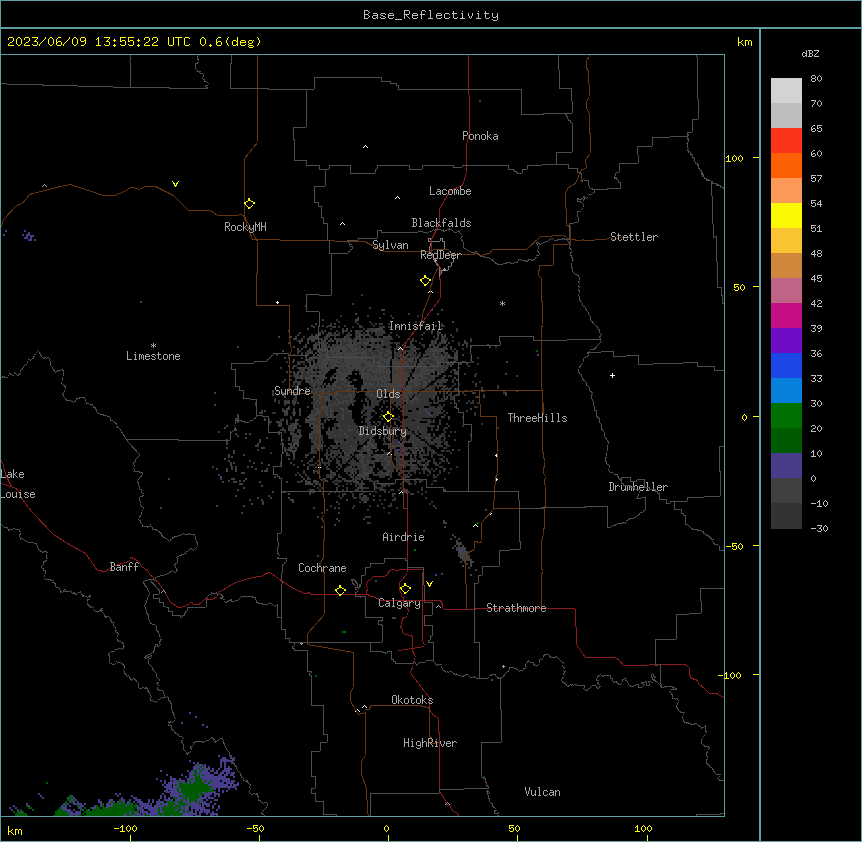Click the legend value 65
Viewport: 862px width, 842px height.
coord(816,128)
